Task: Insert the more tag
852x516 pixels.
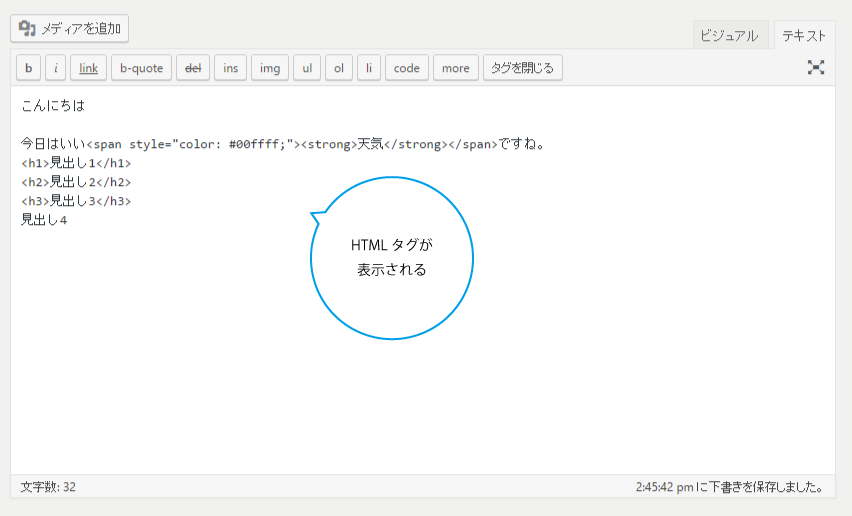Action: [x=455, y=68]
